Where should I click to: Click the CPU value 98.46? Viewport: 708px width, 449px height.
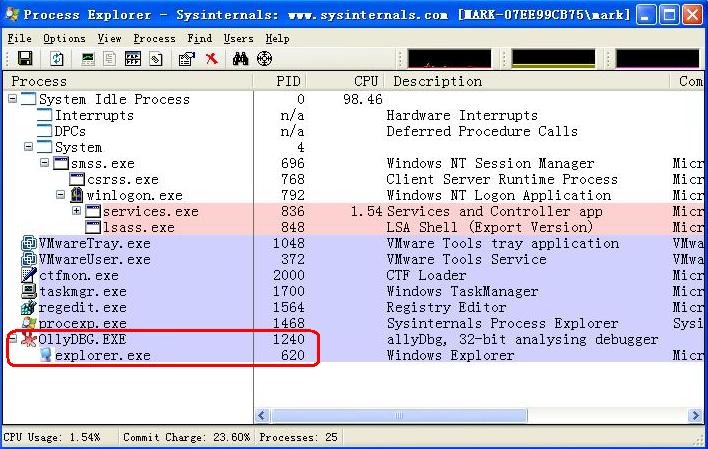[x=363, y=99]
